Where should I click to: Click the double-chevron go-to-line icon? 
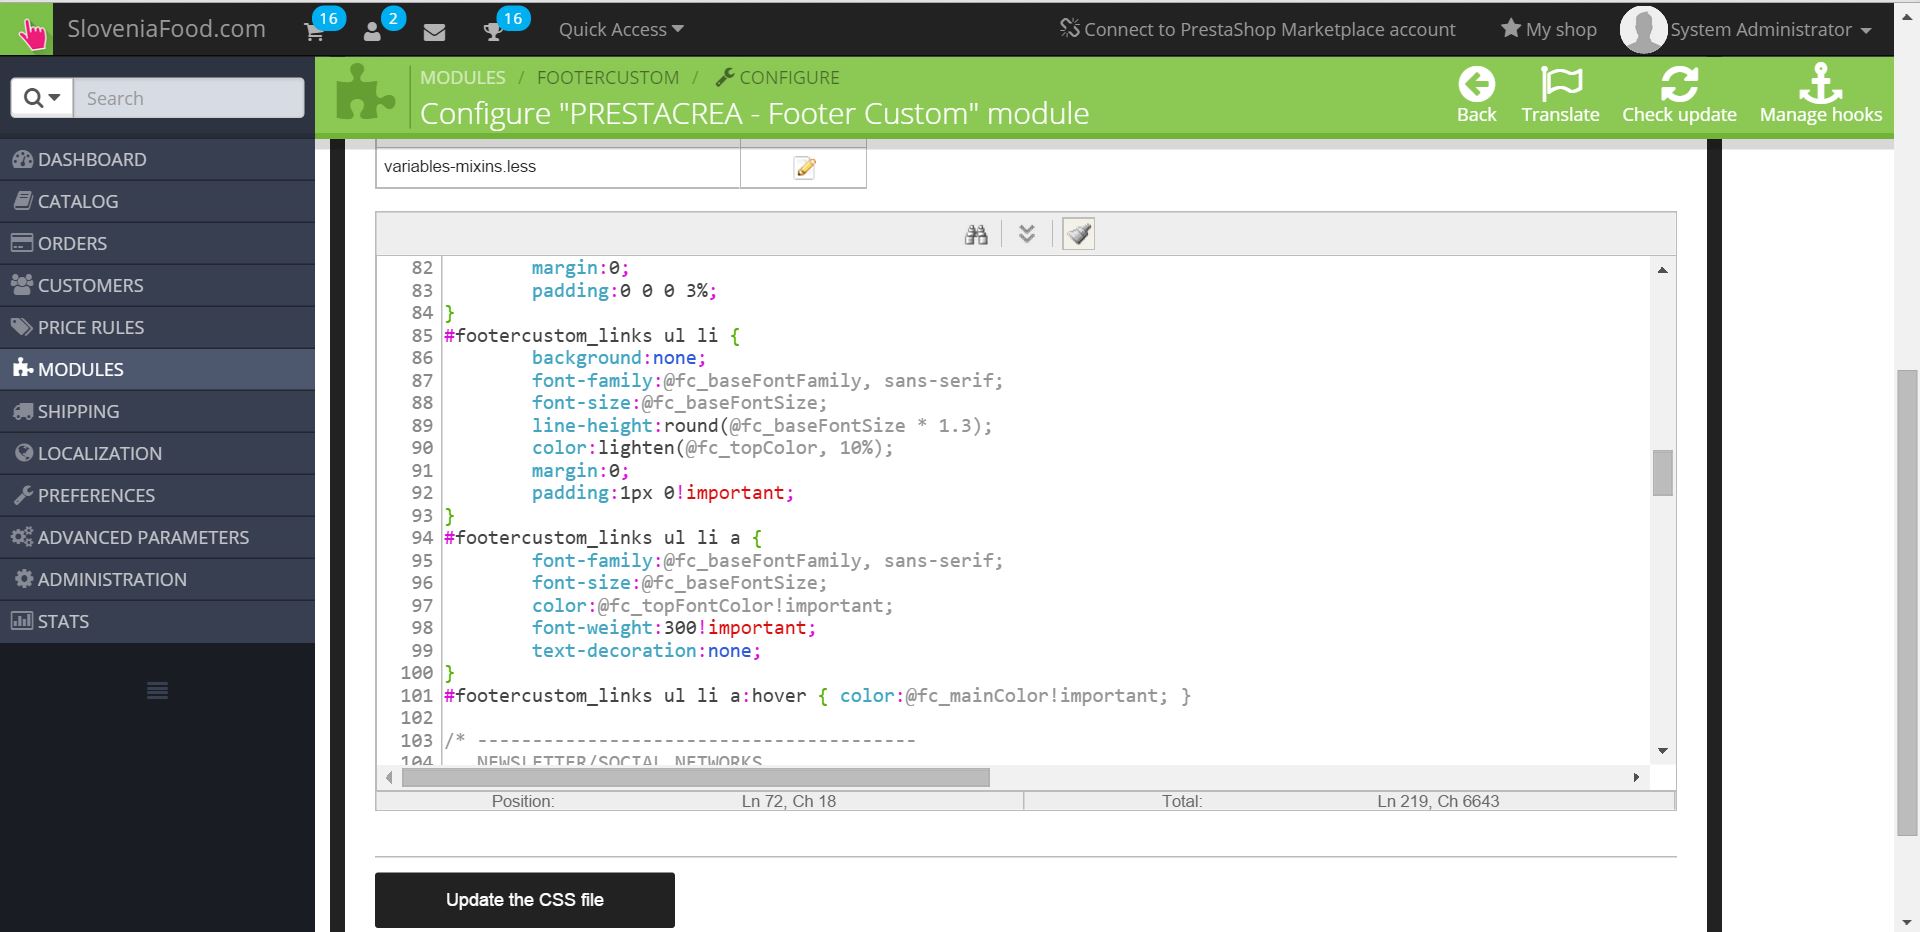click(1027, 234)
